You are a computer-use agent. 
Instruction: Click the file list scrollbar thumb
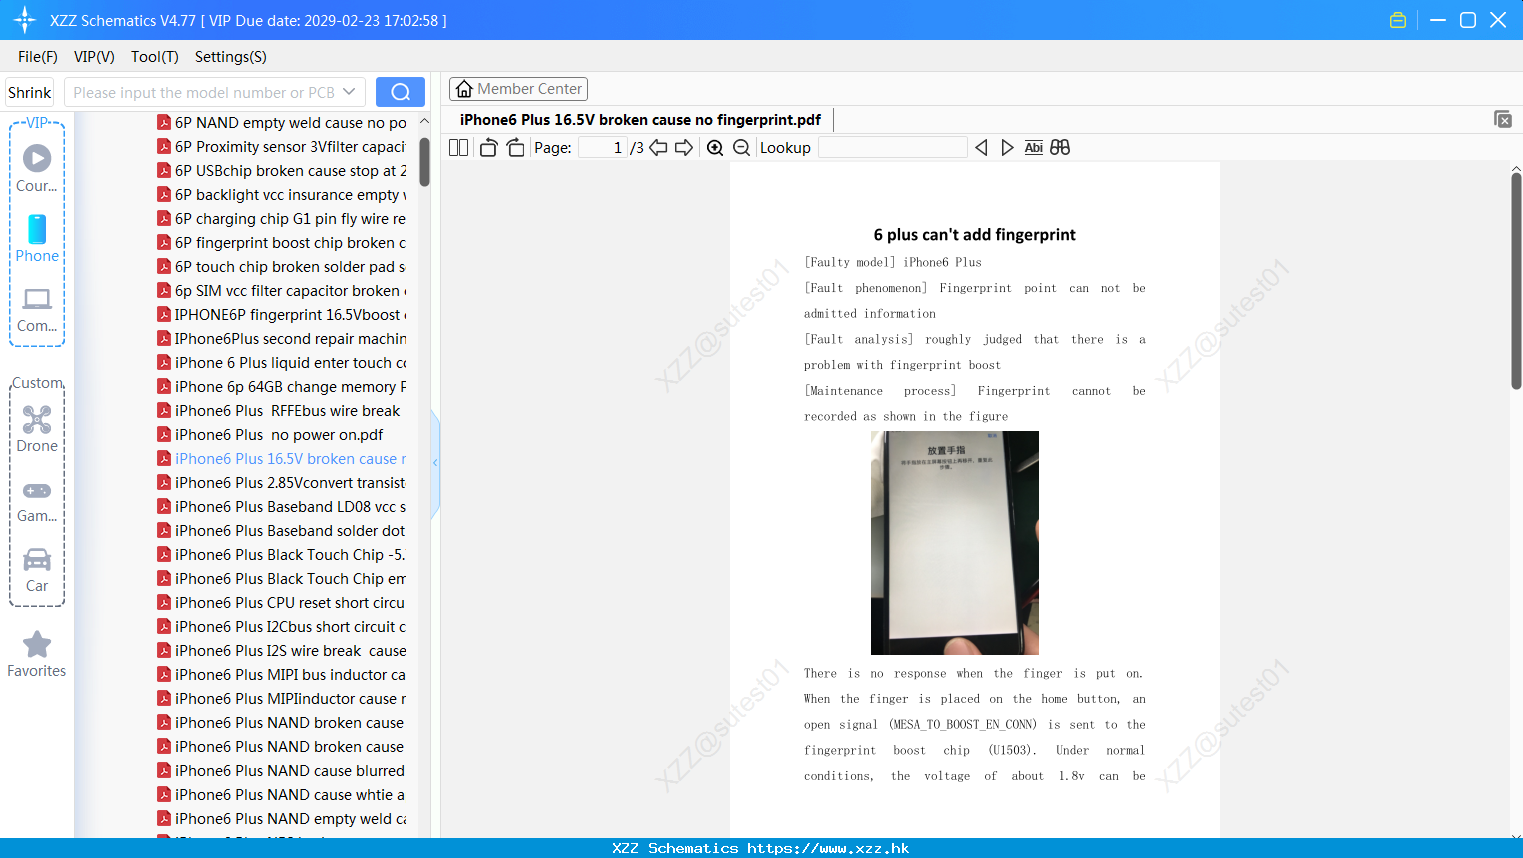[x=424, y=162]
